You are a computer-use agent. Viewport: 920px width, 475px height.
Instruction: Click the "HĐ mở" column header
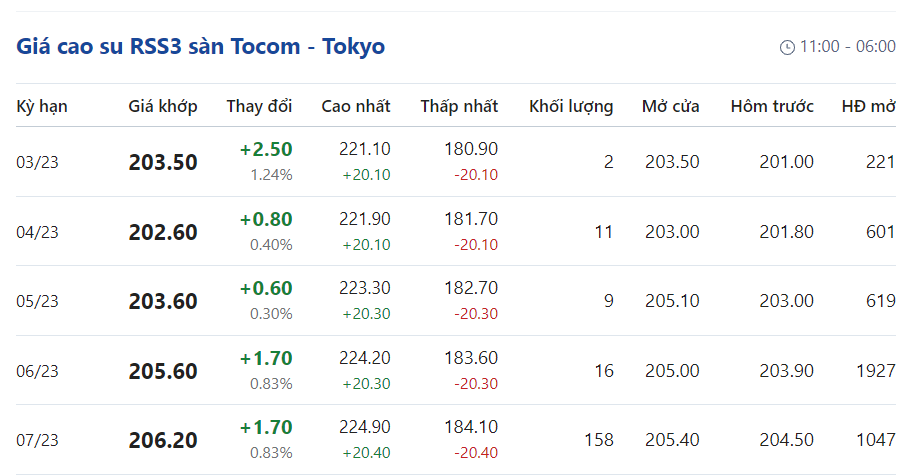pos(868,106)
